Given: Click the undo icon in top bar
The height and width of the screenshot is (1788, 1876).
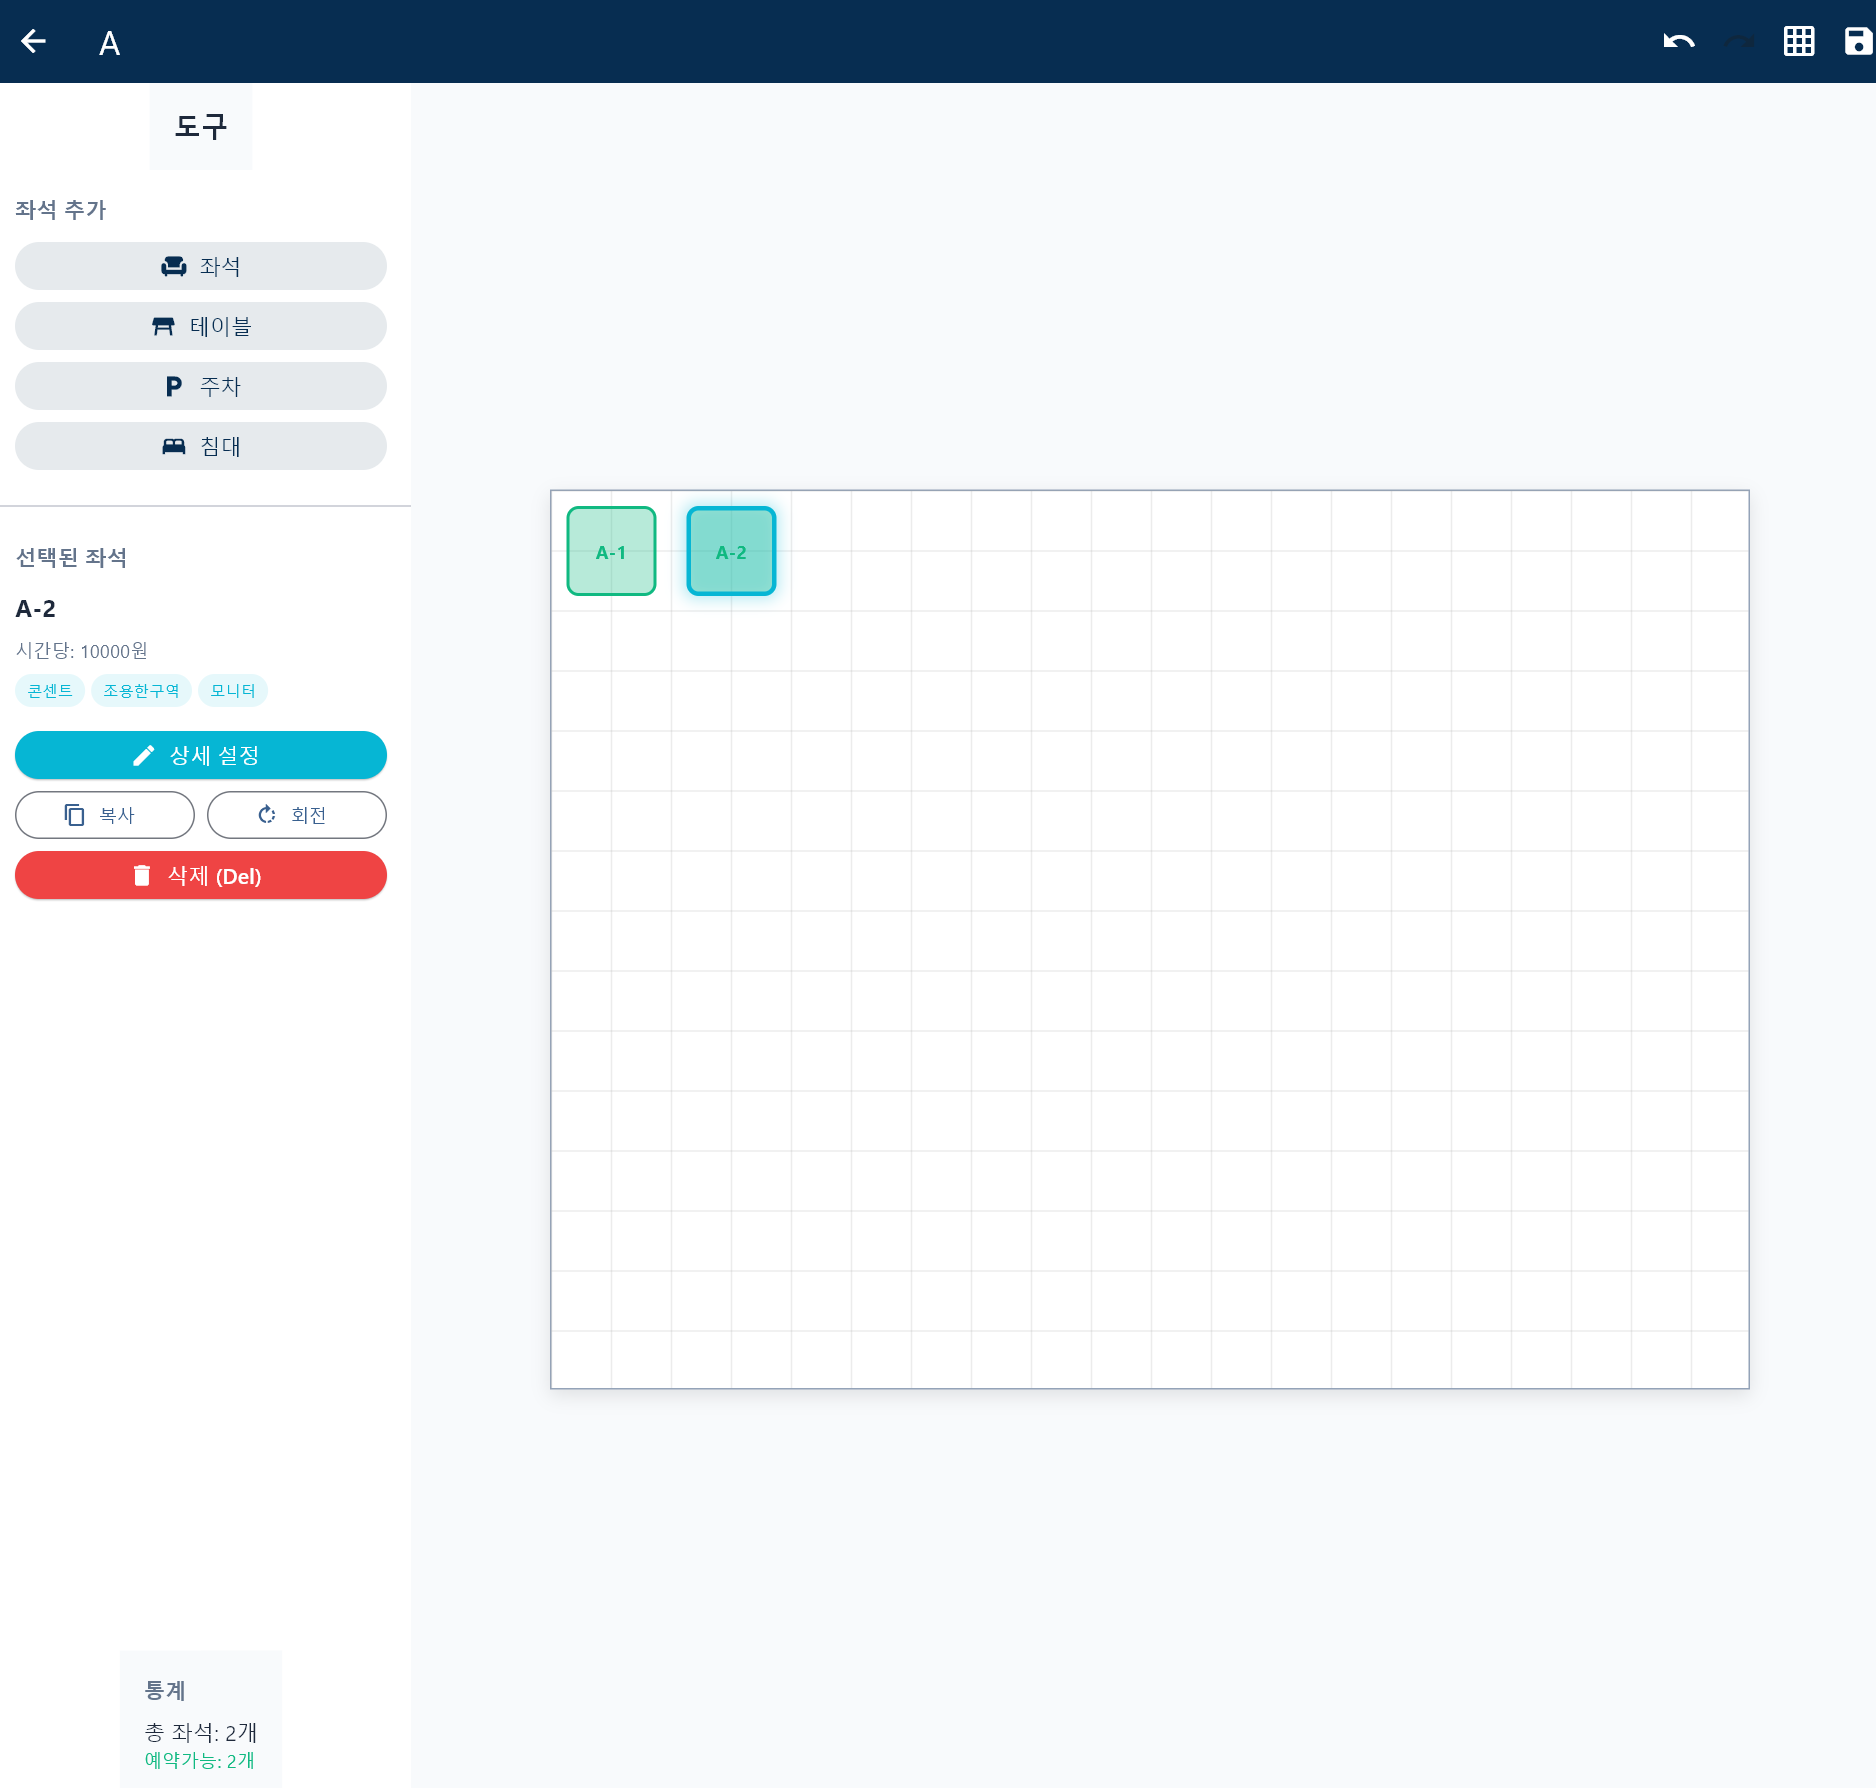Looking at the screenshot, I should click(x=1678, y=41).
